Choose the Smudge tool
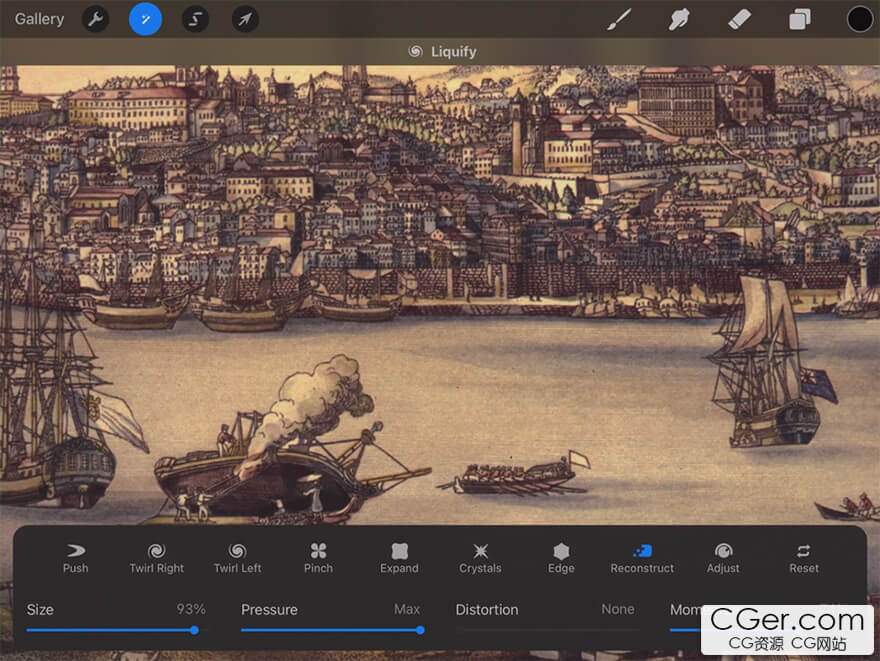The width and height of the screenshot is (880, 661). pyautogui.click(x=680, y=19)
